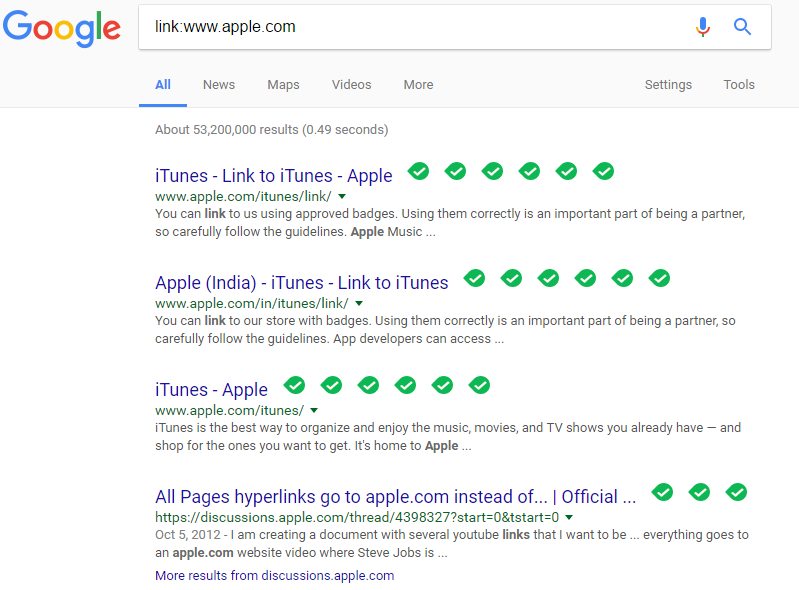This screenshot has height=590, width=799.
Task: Open 'Apple (India) - iTunes - Link to iTunes' result
Action: (x=302, y=283)
